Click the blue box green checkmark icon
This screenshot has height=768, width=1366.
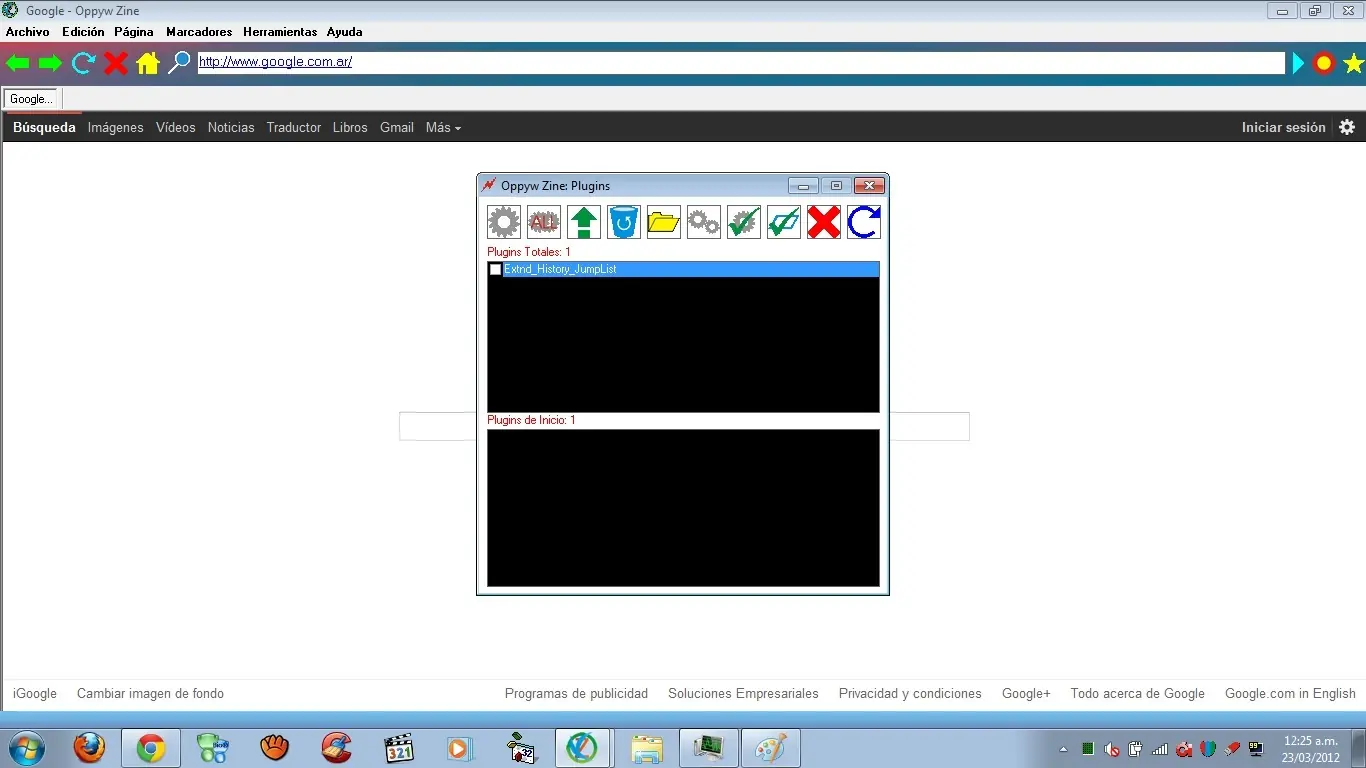[x=784, y=222]
